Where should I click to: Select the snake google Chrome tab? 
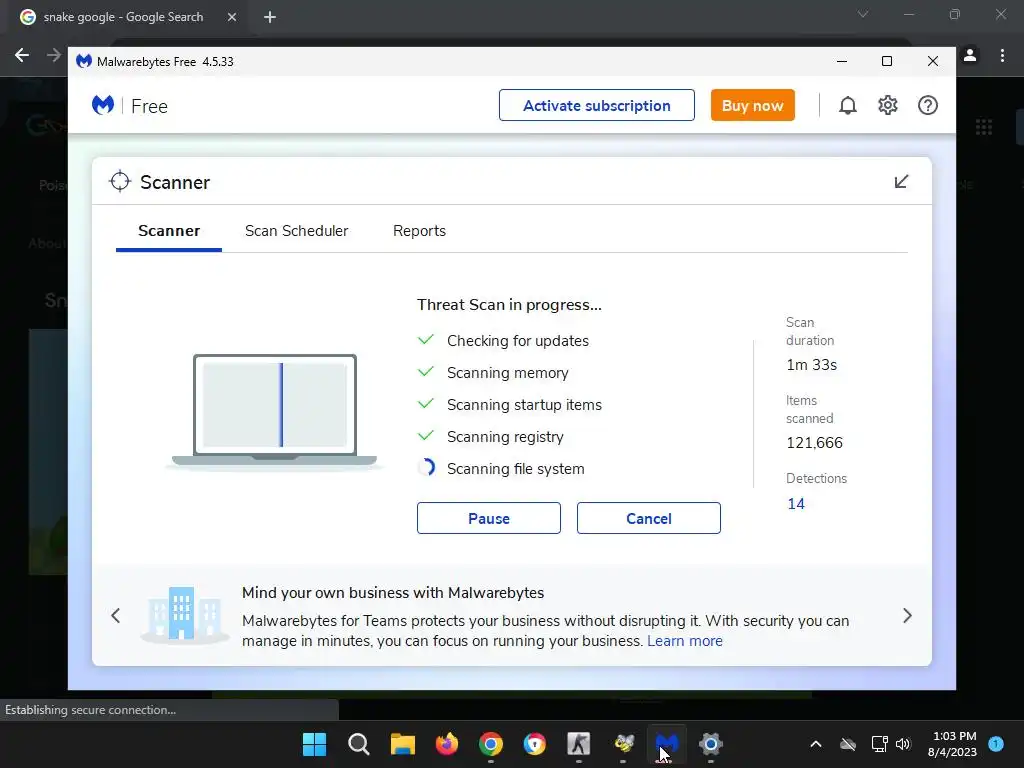pyautogui.click(x=123, y=17)
